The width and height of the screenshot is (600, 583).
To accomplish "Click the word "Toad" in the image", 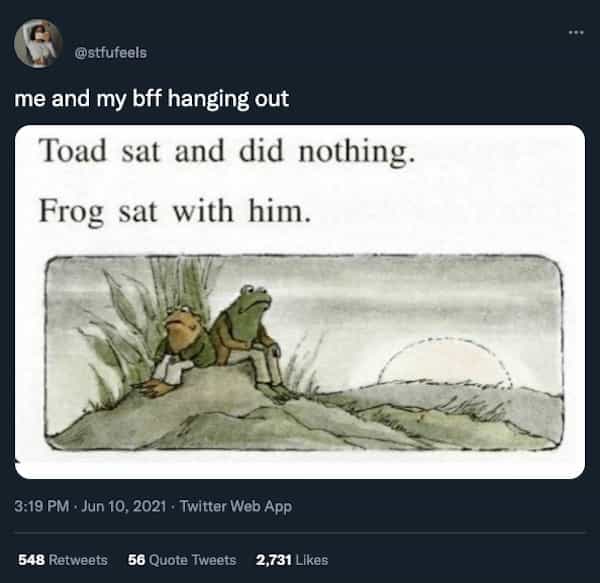I will pyautogui.click(x=74, y=153).
